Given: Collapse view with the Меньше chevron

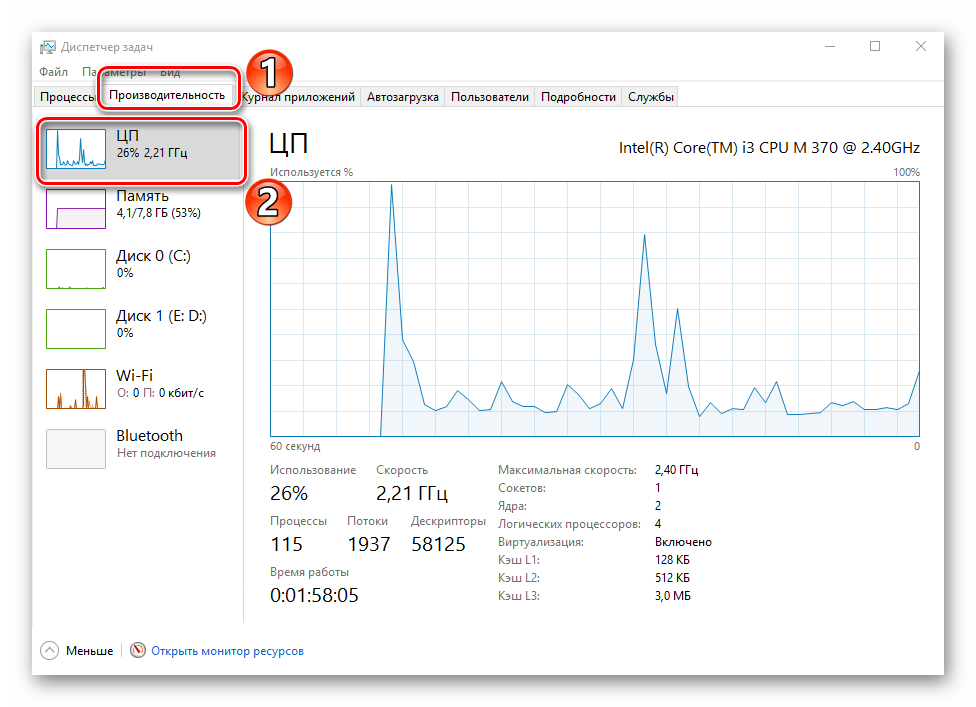Looking at the screenshot, I should (50, 650).
